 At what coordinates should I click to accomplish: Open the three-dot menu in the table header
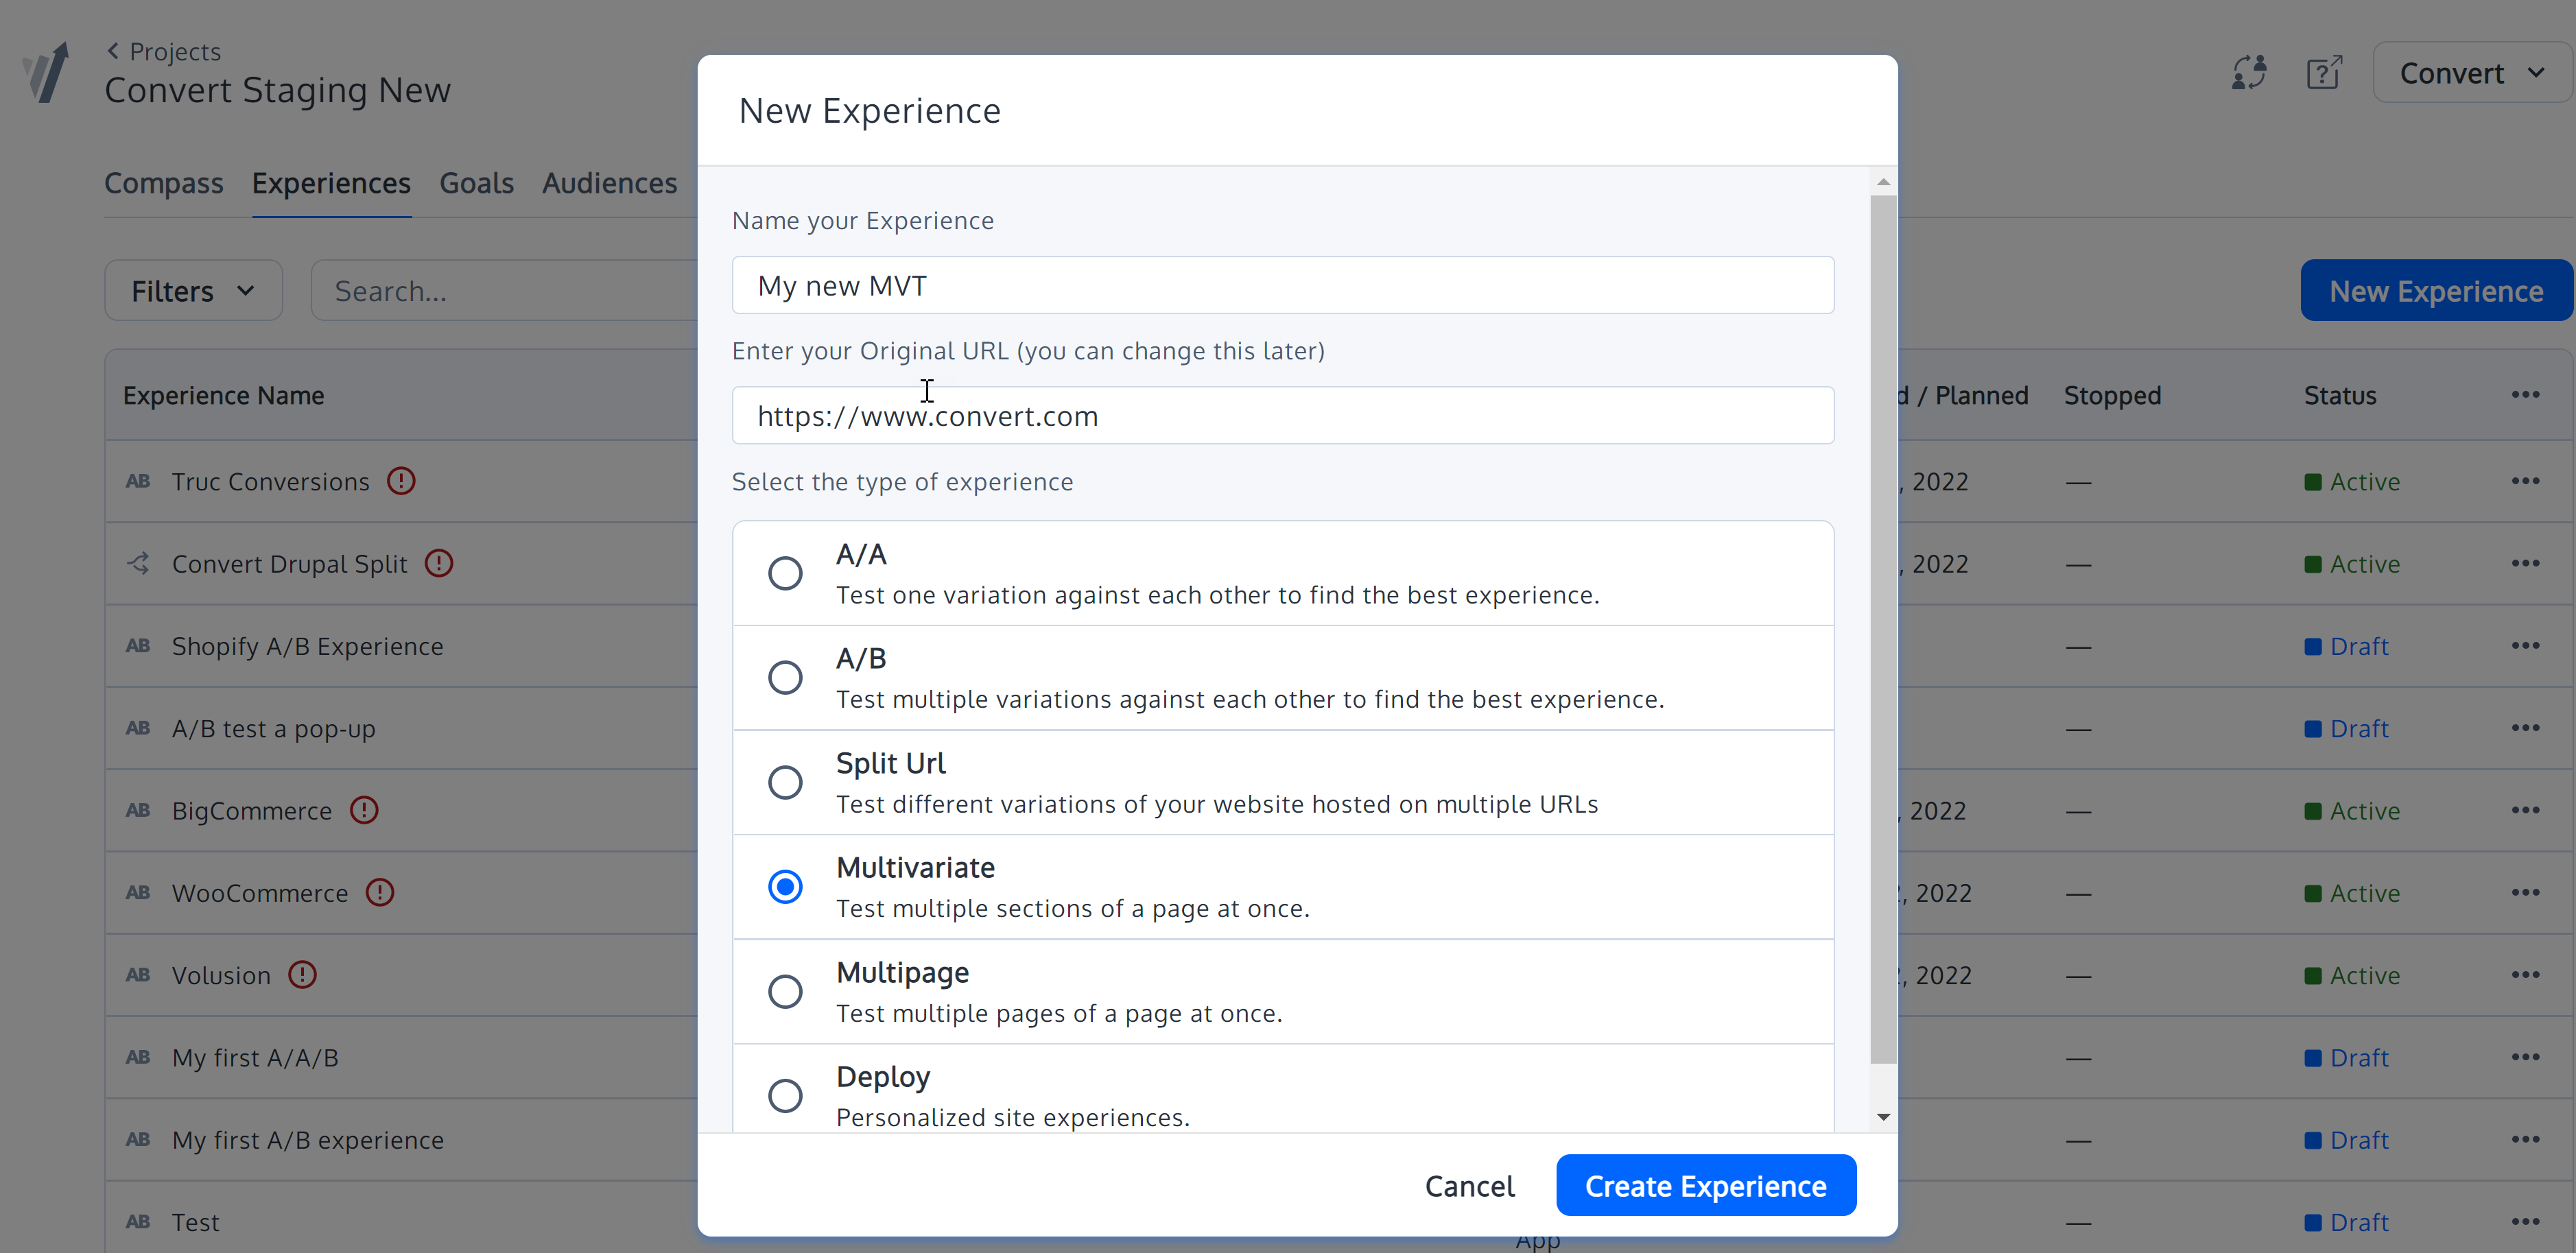pos(2525,394)
